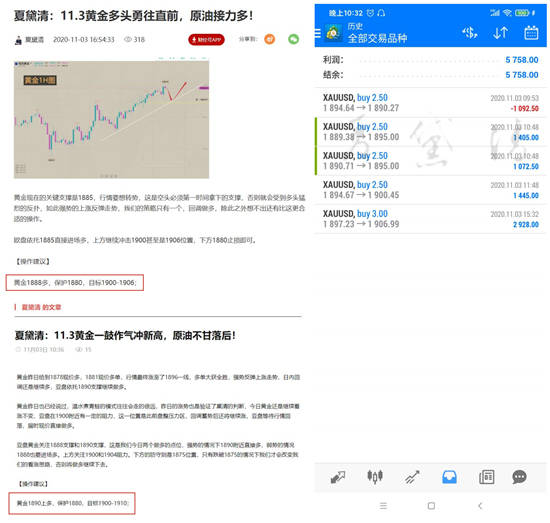
Task: Tap the headphone icon in status bar
Action: 381,13
